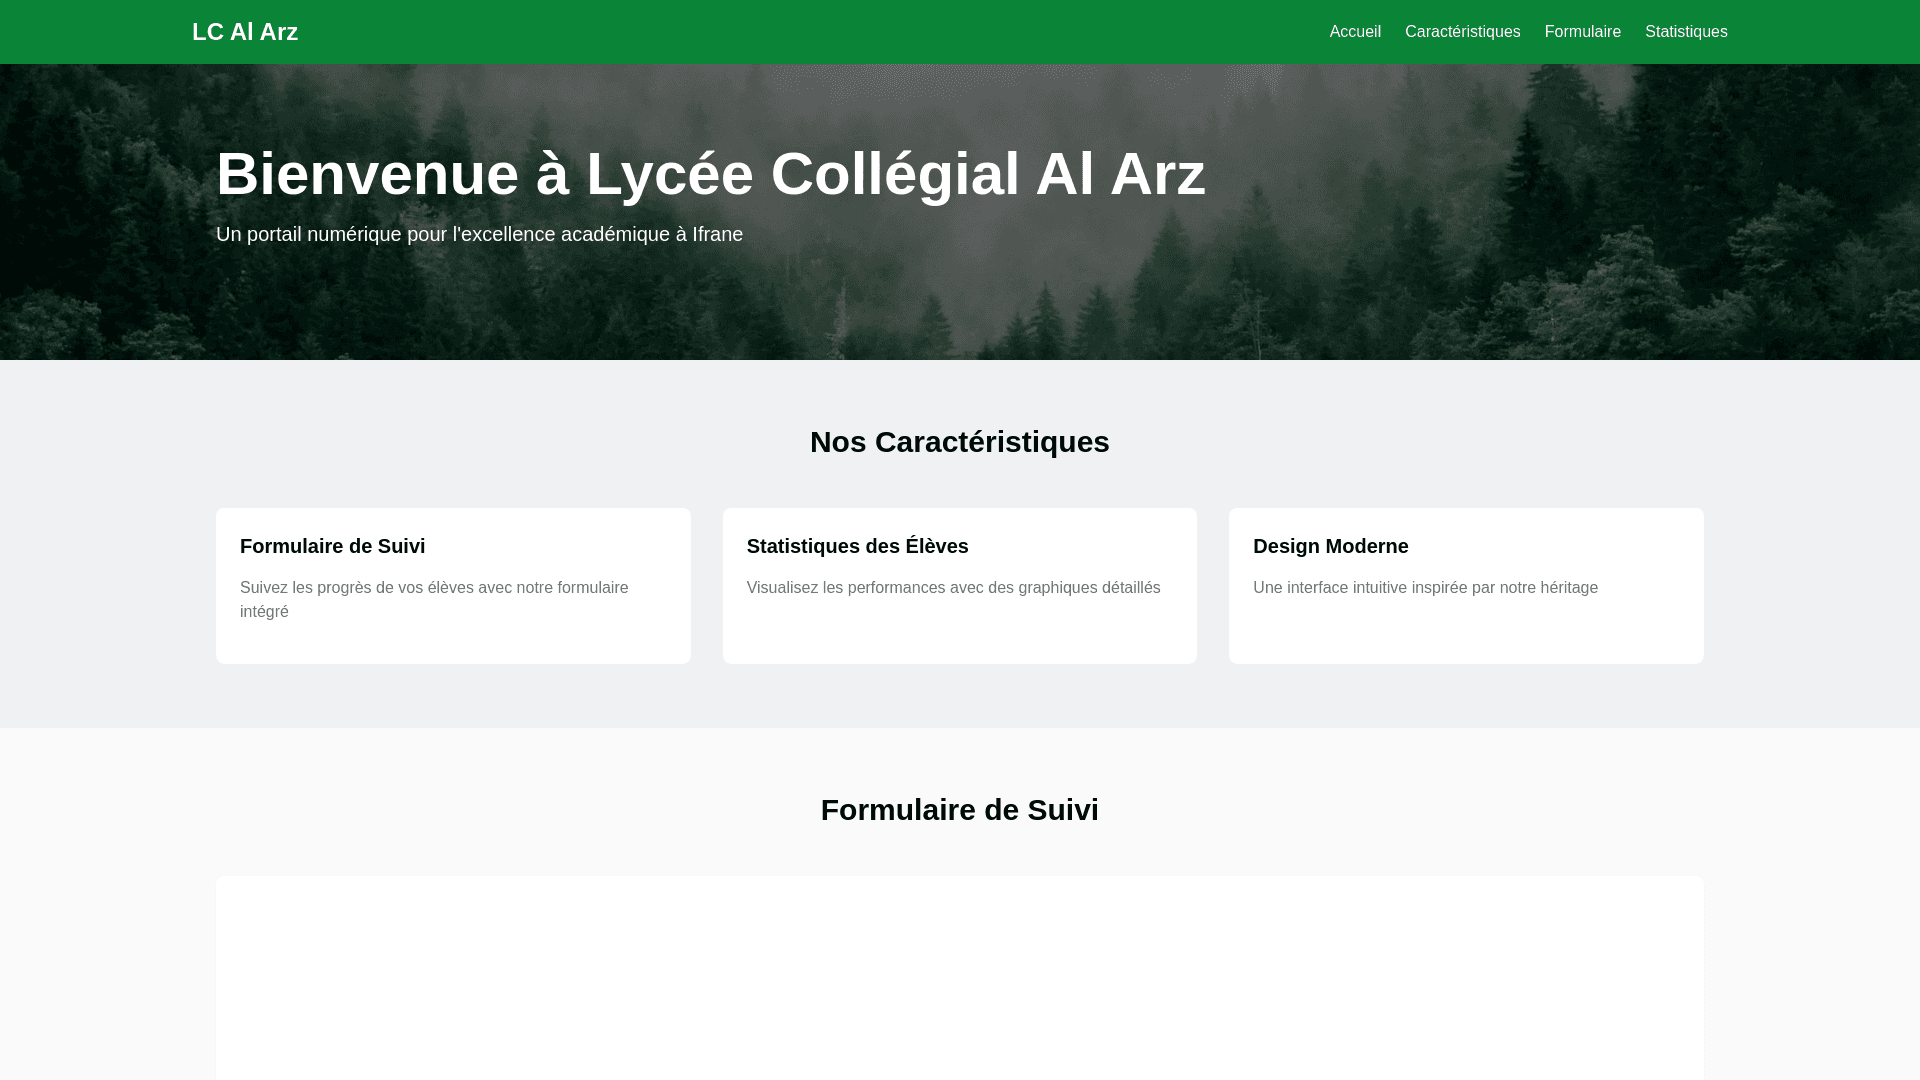Click empty space in Design Moderne card

[1466, 635]
